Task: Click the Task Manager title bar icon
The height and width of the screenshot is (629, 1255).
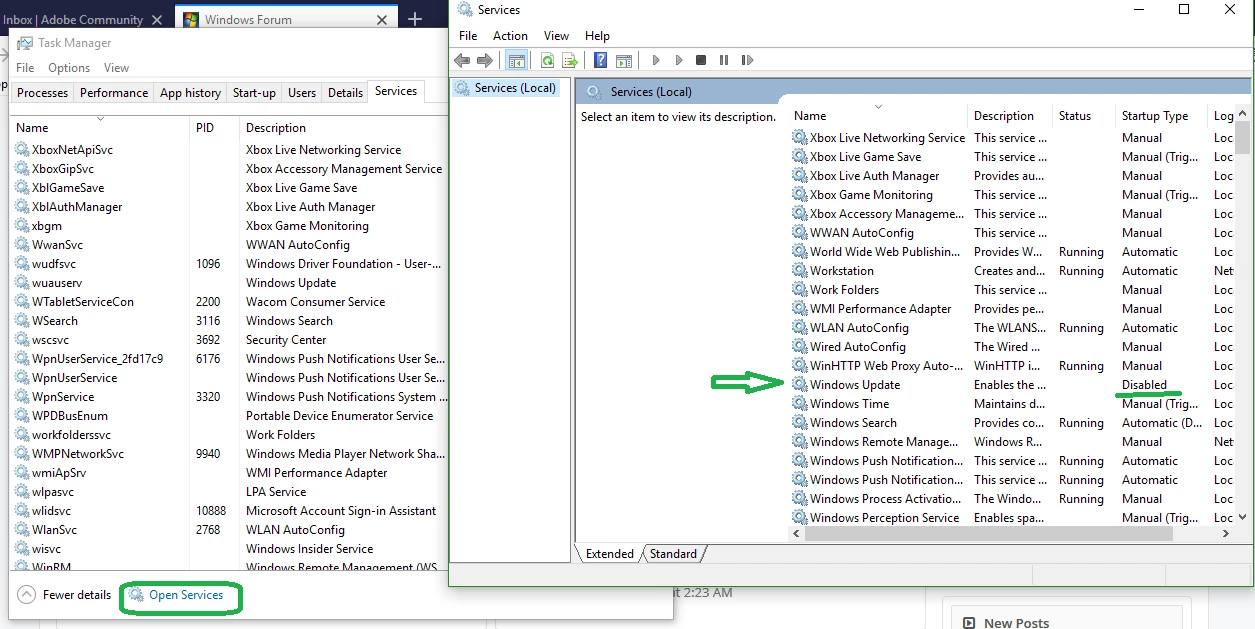Action: point(24,43)
